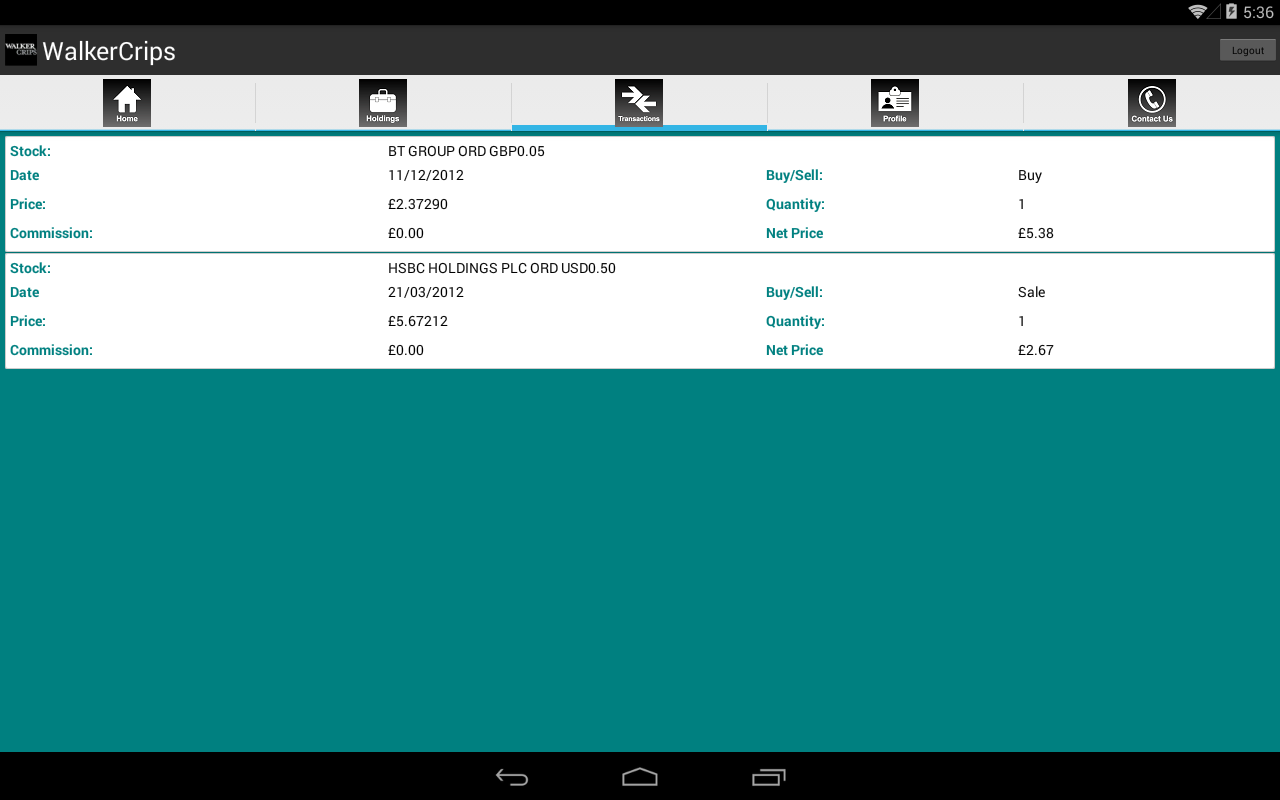Select the net price £2.67
Image resolution: width=1280 pixels, height=800 pixels.
[1036, 350]
